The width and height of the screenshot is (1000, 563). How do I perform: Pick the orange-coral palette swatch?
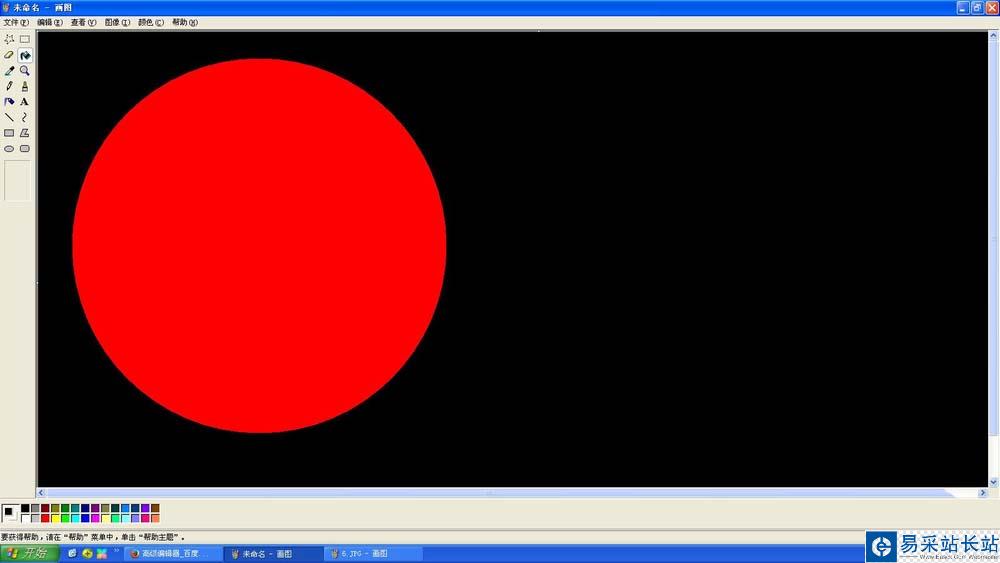click(155, 518)
